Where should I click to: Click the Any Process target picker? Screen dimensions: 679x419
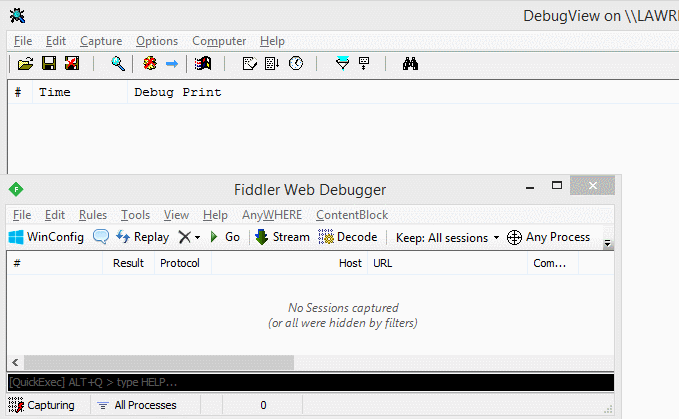[548, 237]
